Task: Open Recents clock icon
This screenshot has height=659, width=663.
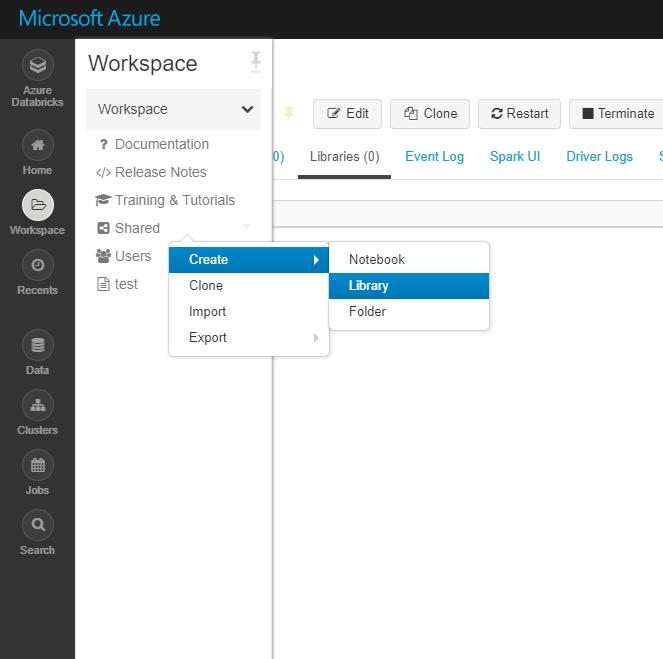Action: coord(38,265)
